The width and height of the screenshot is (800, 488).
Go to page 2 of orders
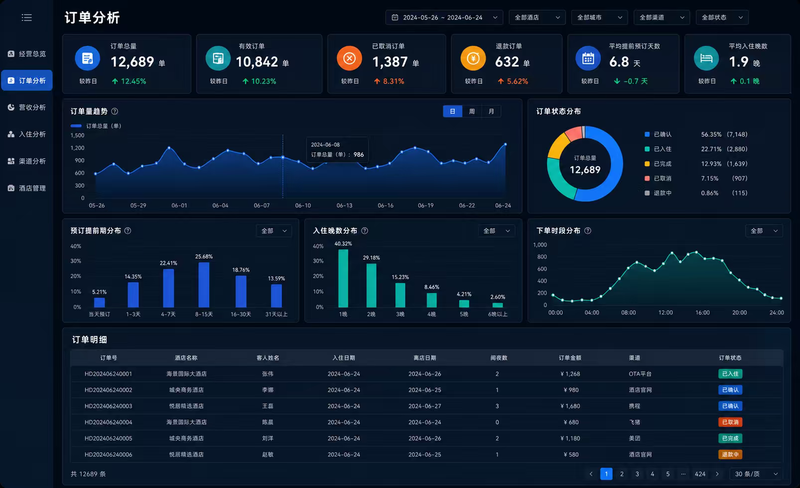pyautogui.click(x=621, y=474)
